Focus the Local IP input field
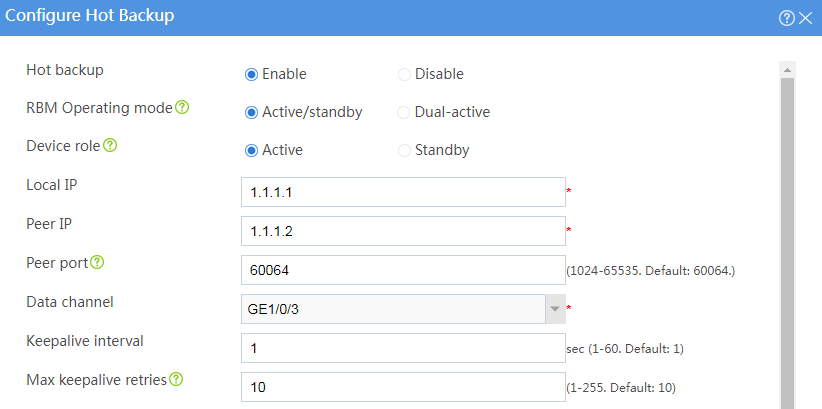 coord(403,192)
